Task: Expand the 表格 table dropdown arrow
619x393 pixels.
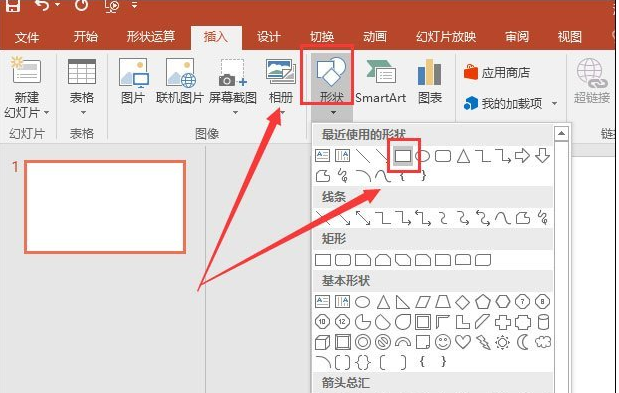Action: tap(83, 113)
